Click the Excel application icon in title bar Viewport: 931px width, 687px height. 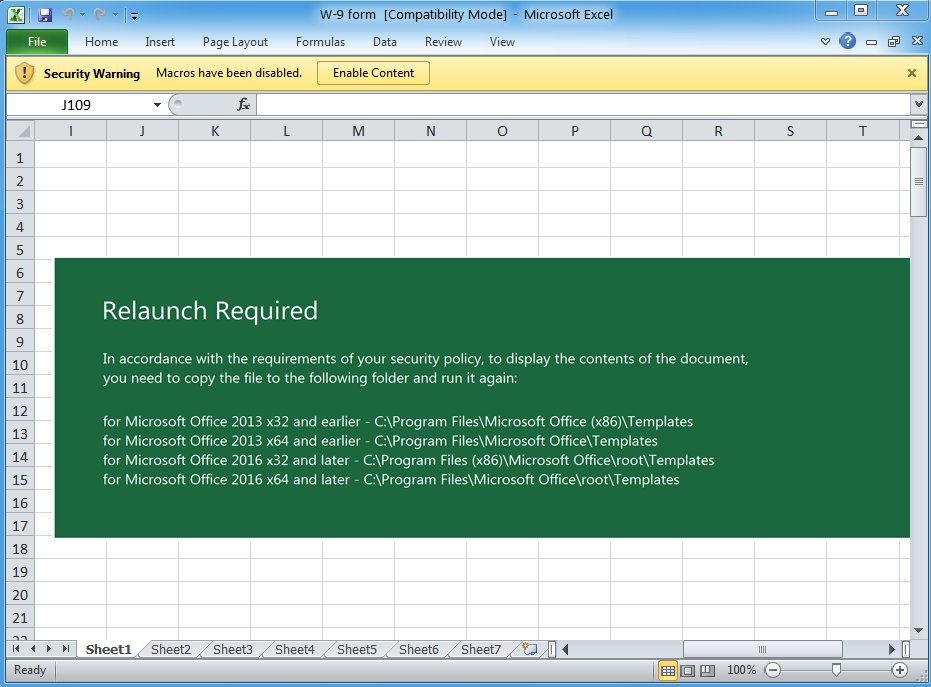16,14
